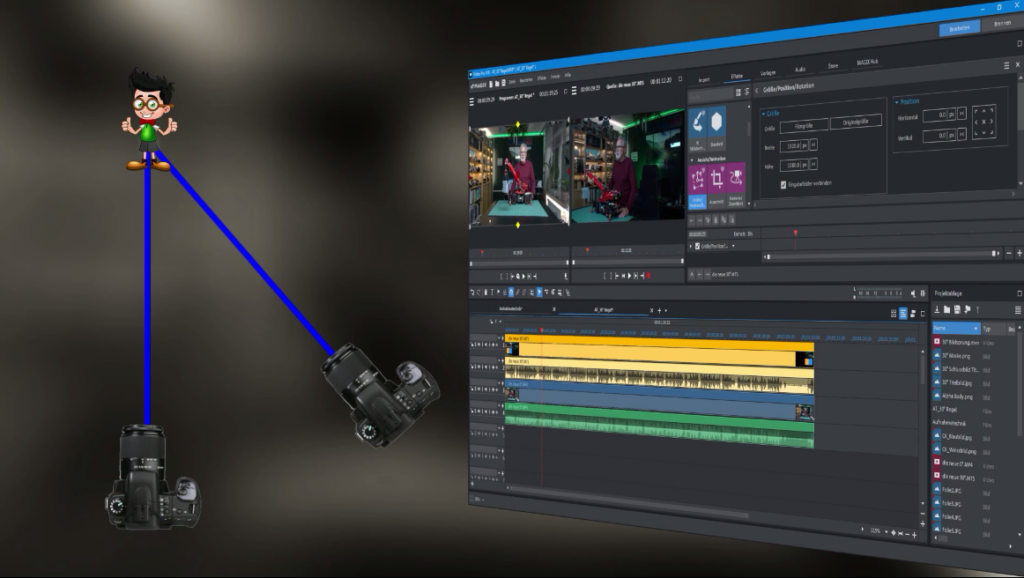Open Media Pool hamburger menu near MAGIX Hub

point(1006,65)
